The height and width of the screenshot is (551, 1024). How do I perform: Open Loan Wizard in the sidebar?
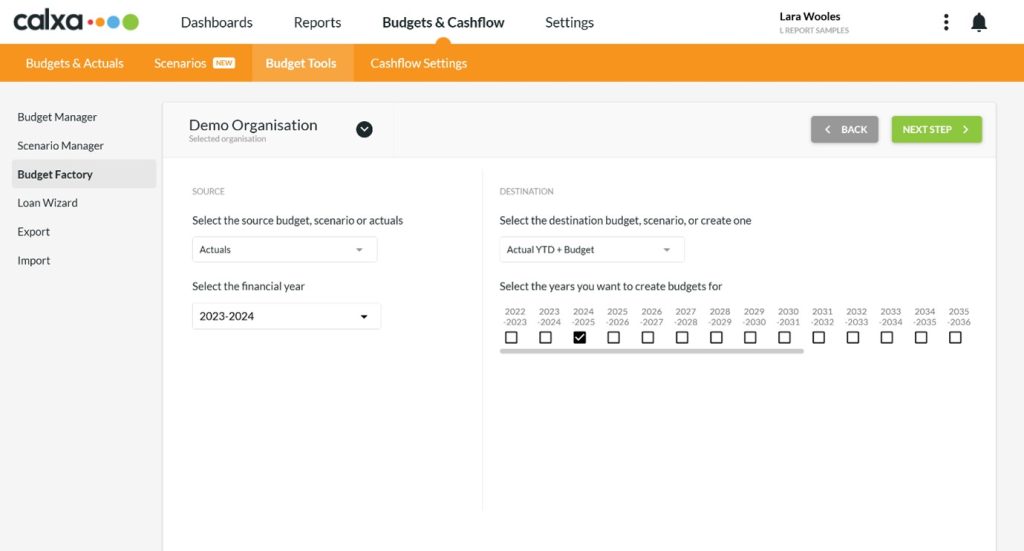(47, 203)
